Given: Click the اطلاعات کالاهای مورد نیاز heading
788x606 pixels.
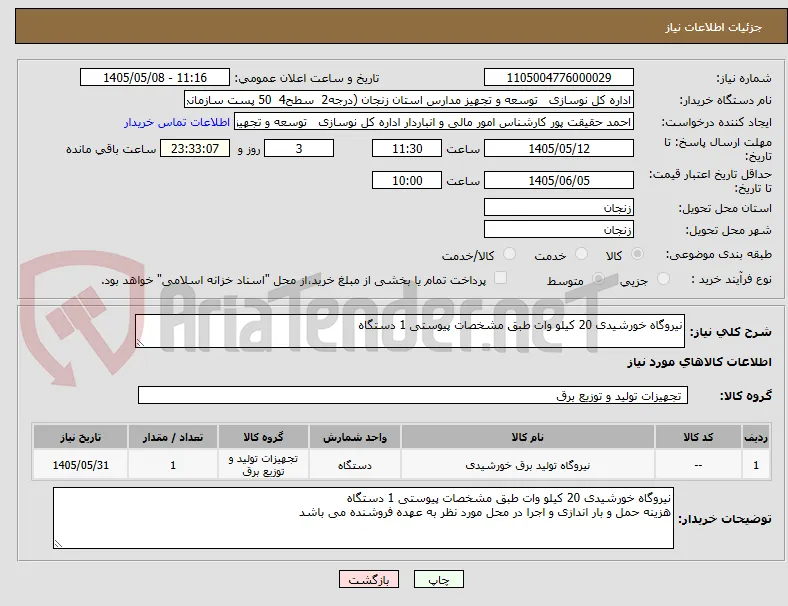Looking at the screenshot, I should tap(699, 362).
